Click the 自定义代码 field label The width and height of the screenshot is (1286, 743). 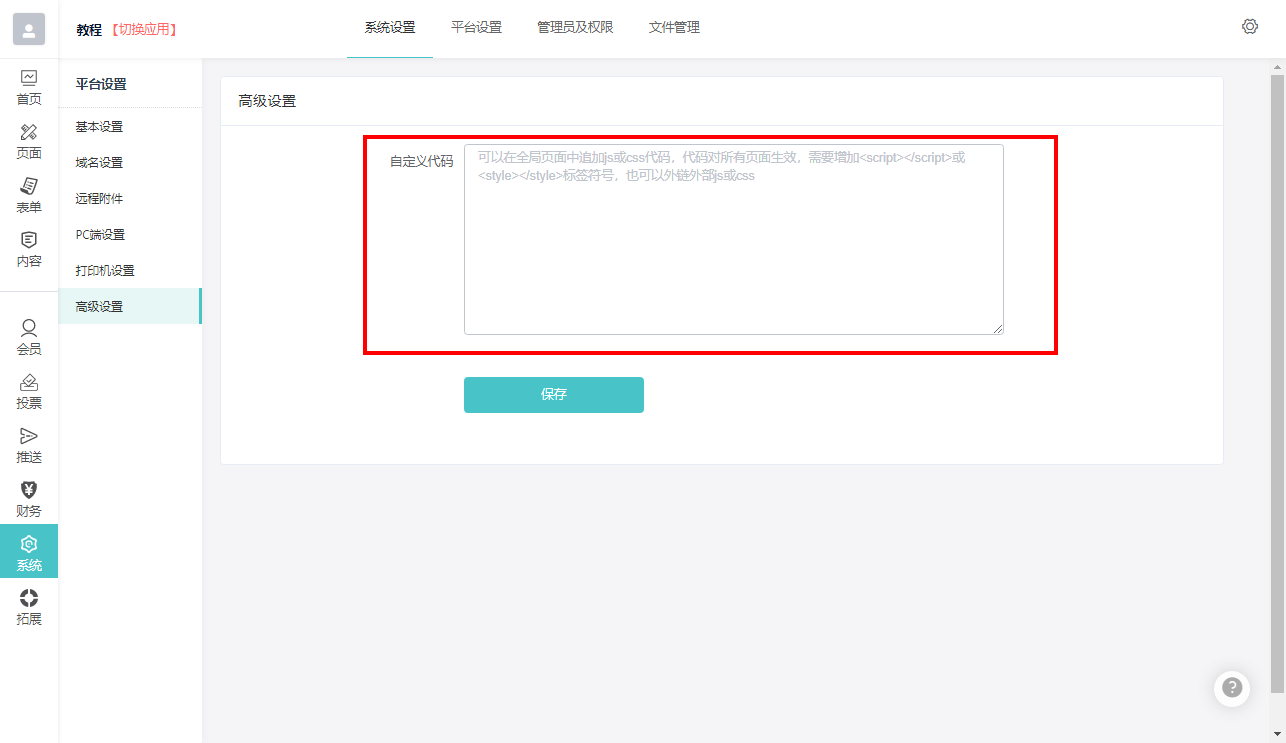click(x=421, y=161)
